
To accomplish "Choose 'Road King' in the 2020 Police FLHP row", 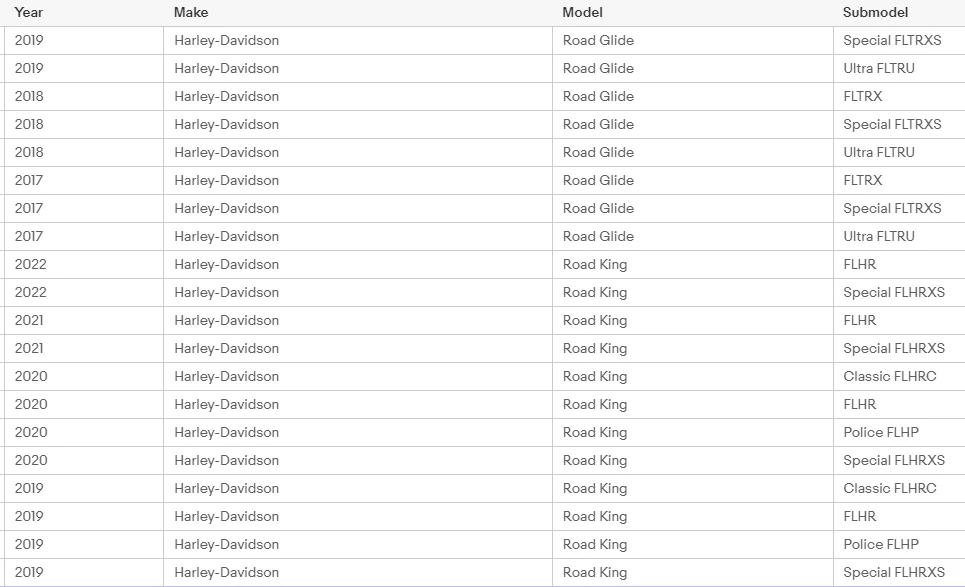I will coord(595,433).
